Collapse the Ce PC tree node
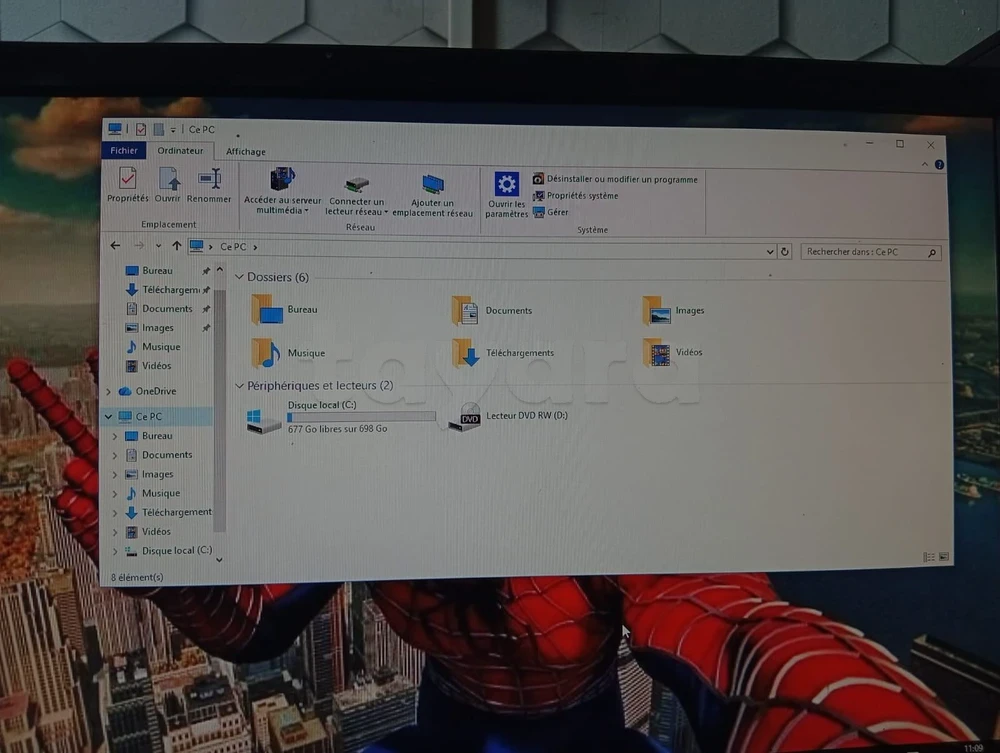The image size is (1000, 753). (x=108, y=416)
